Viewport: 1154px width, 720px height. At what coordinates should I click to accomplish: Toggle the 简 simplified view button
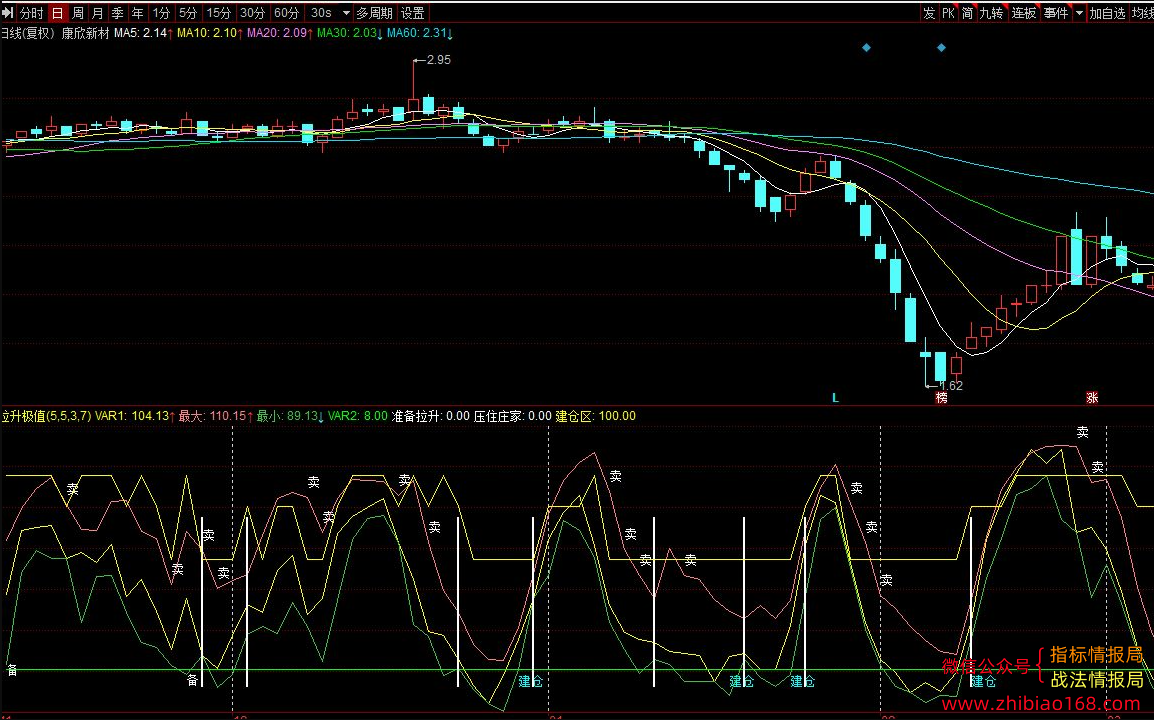(967, 13)
